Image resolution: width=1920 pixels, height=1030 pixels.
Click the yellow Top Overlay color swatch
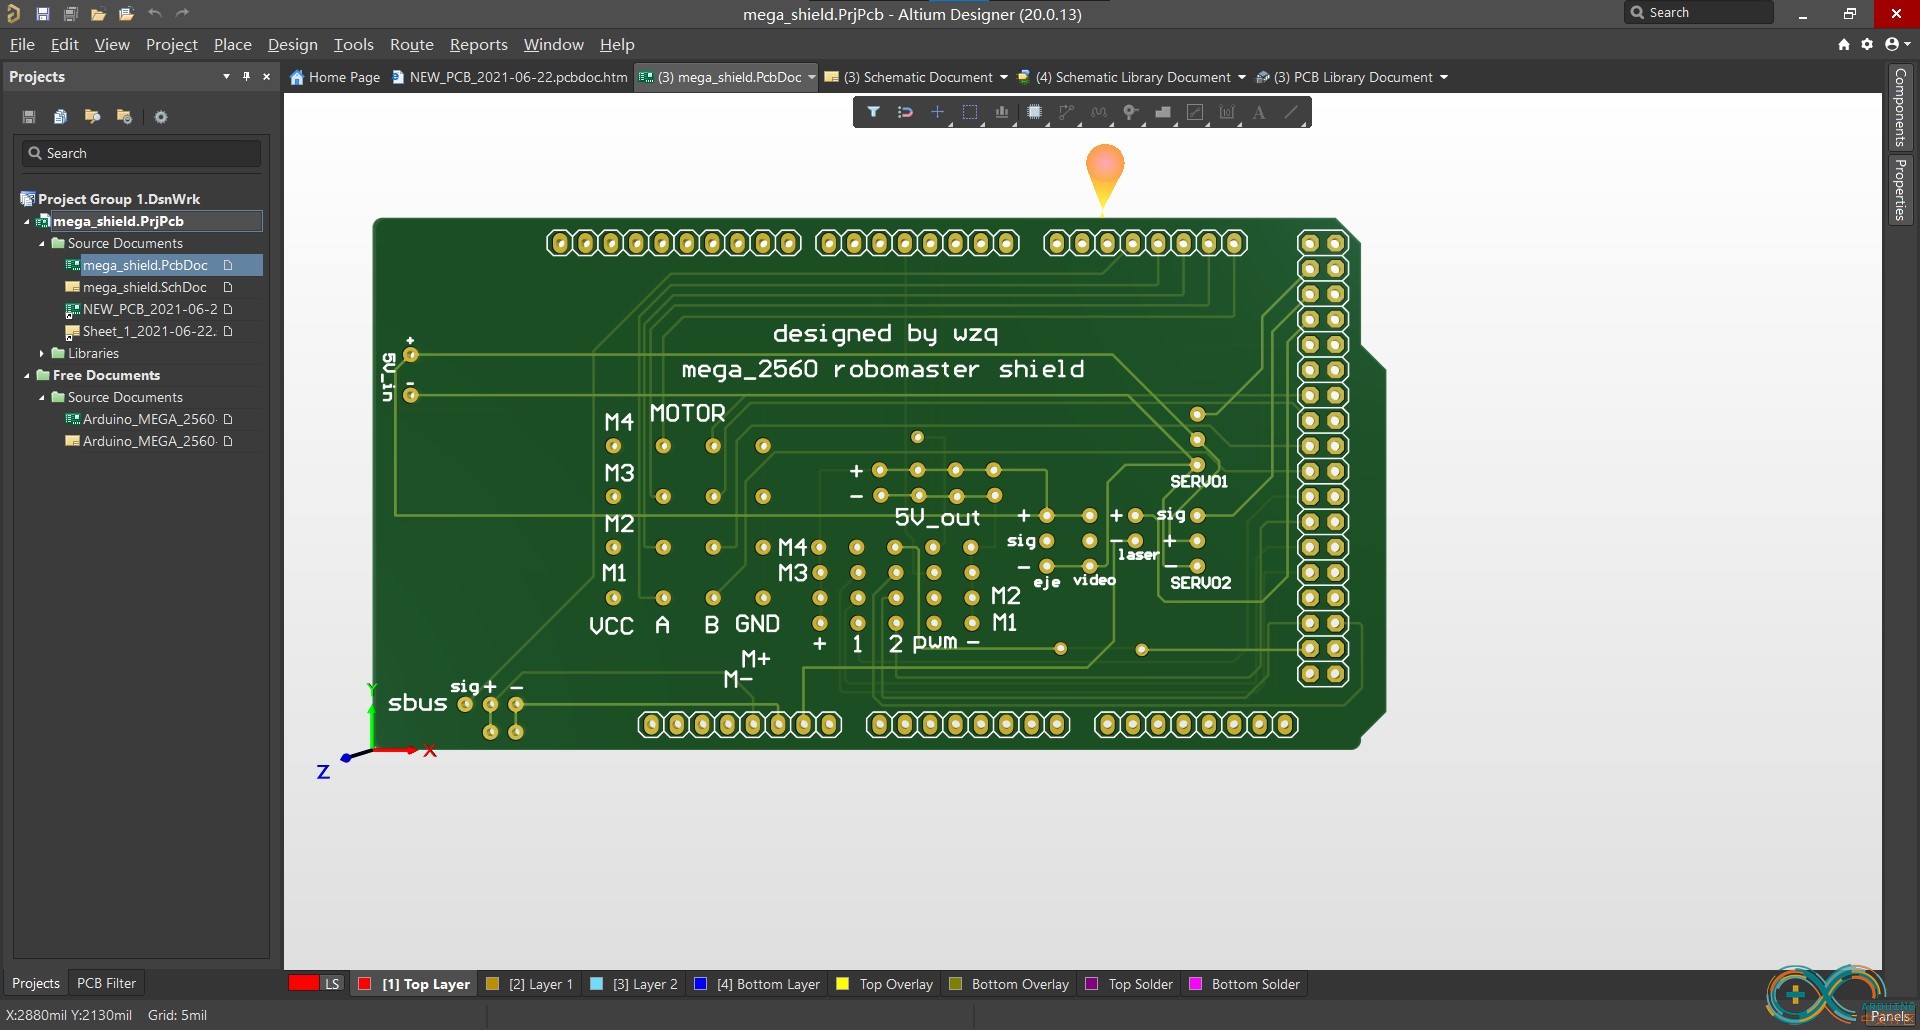click(842, 984)
